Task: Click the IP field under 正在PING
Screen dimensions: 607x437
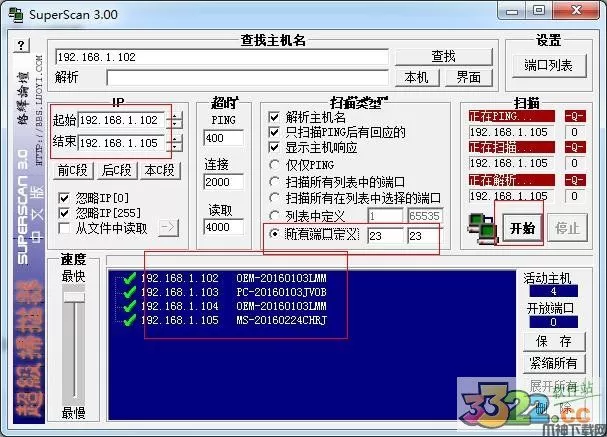Action: point(511,132)
